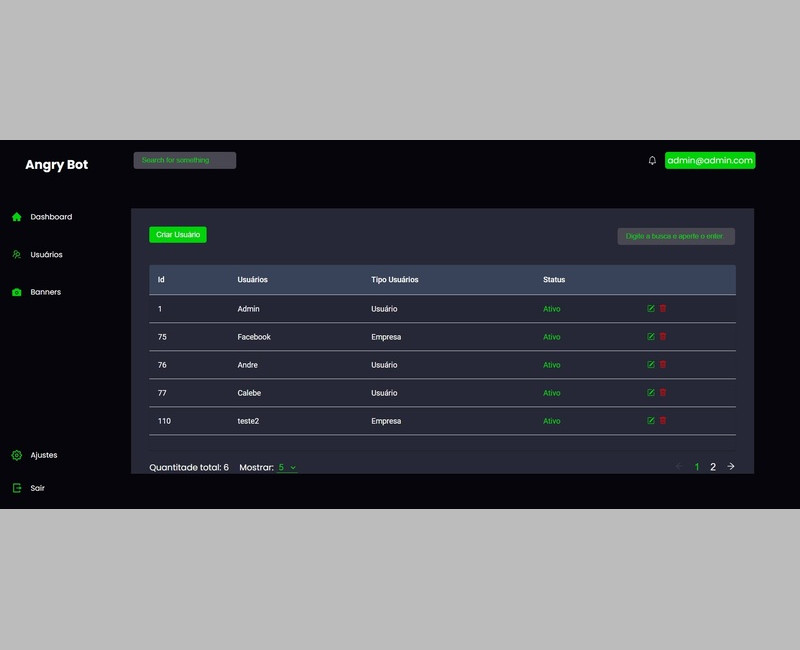
Task: Click edit icon for Admin row
Action: tap(651, 309)
